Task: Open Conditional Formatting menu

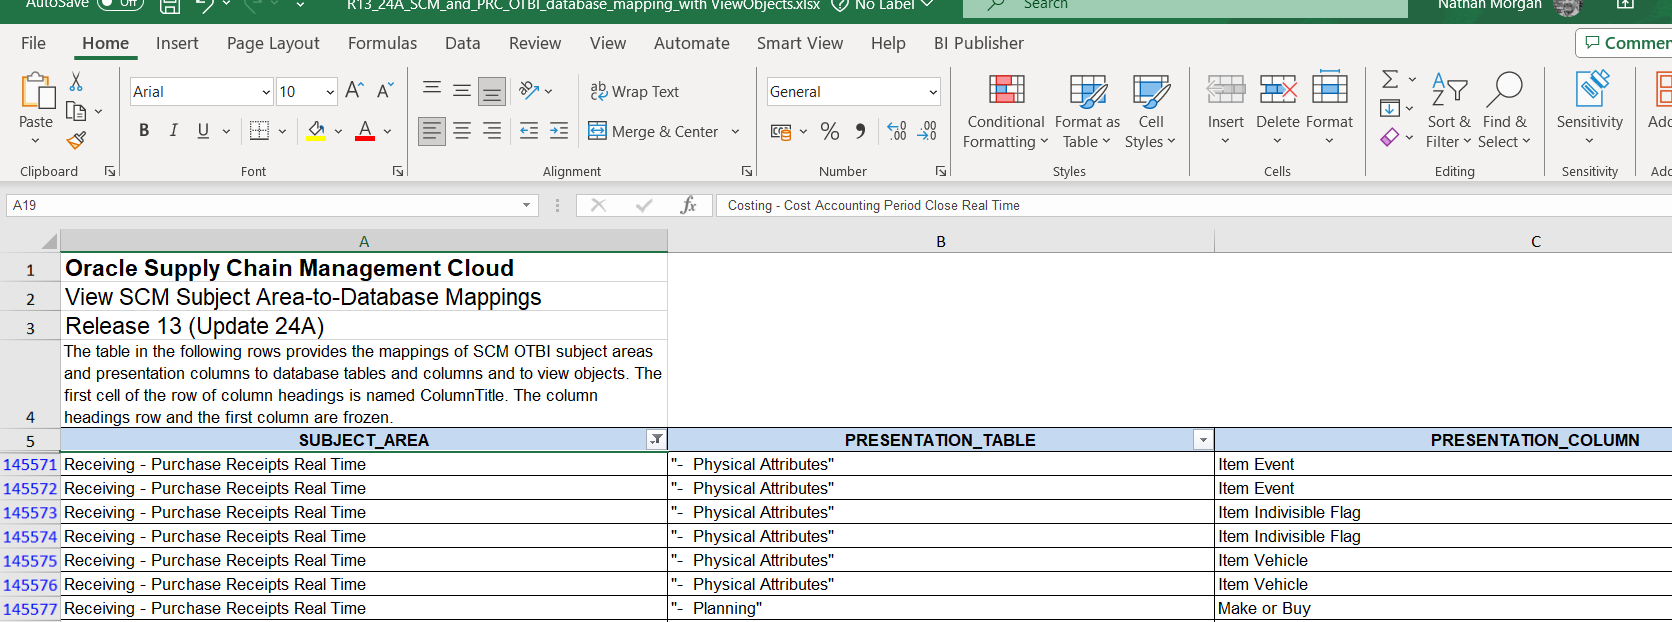Action: (1005, 112)
